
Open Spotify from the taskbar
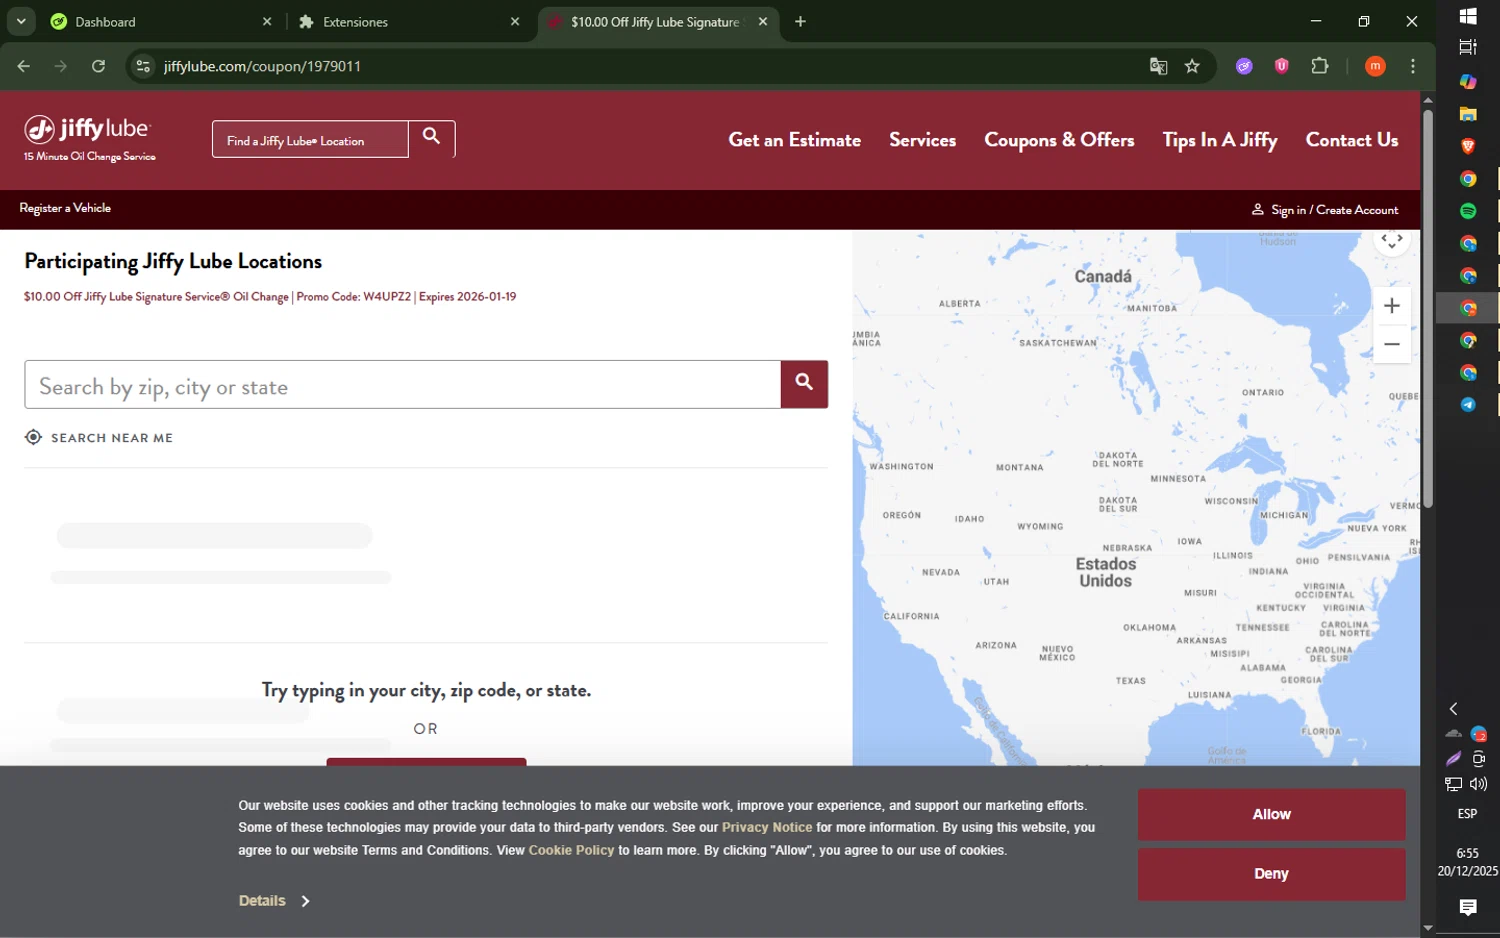[x=1467, y=211]
